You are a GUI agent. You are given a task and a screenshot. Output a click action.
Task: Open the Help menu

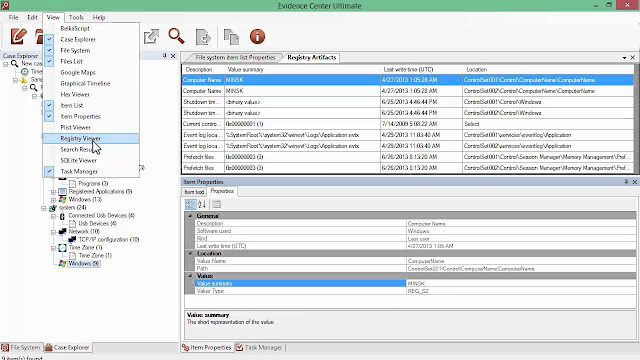pos(99,17)
